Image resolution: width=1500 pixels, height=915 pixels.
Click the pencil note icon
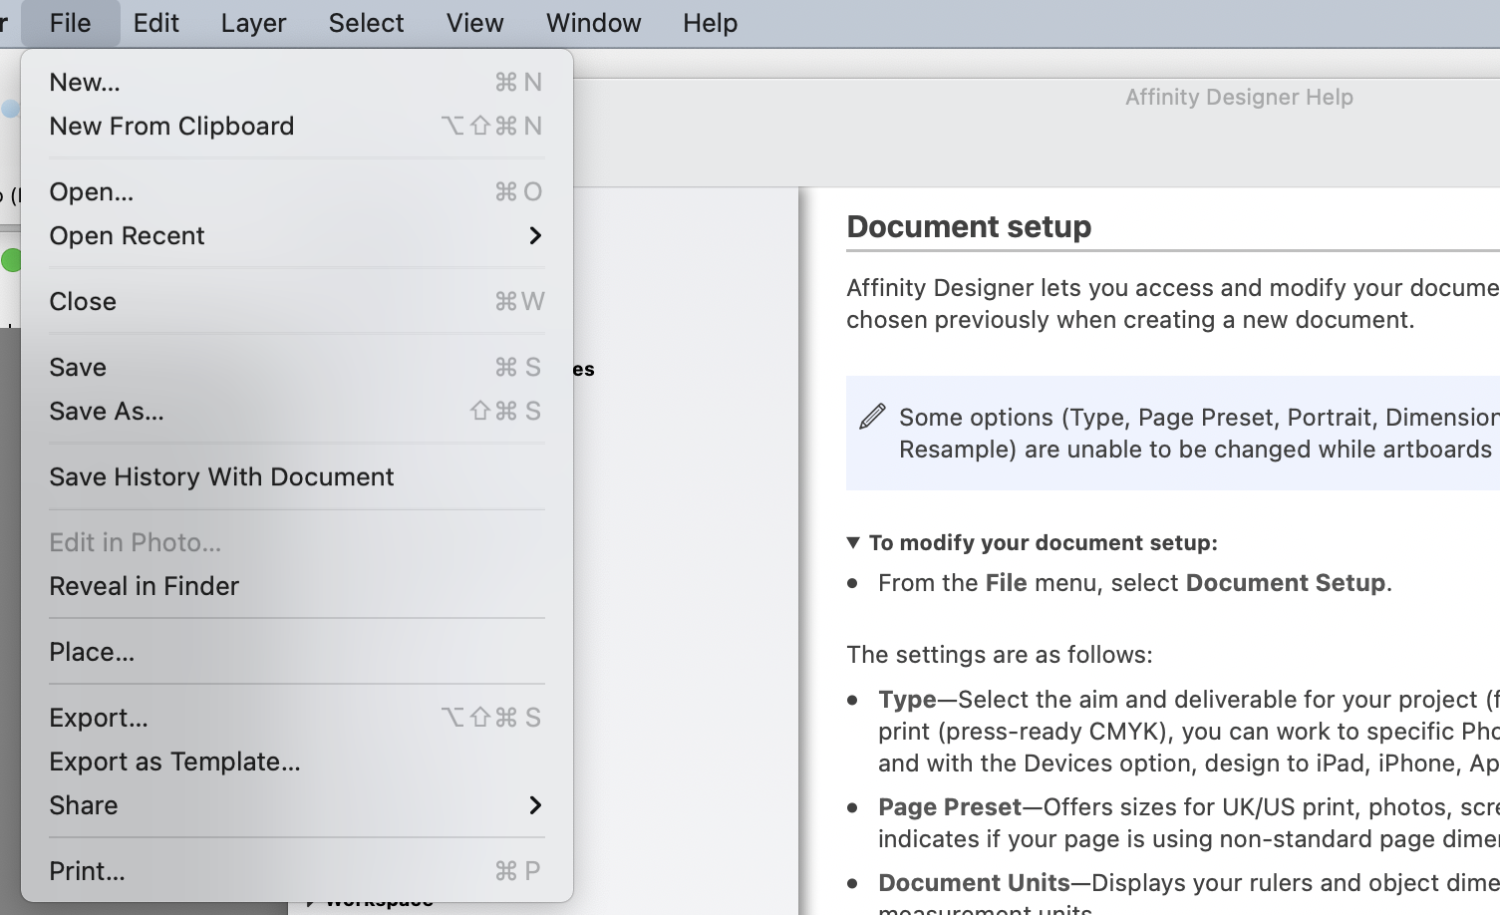(872, 416)
